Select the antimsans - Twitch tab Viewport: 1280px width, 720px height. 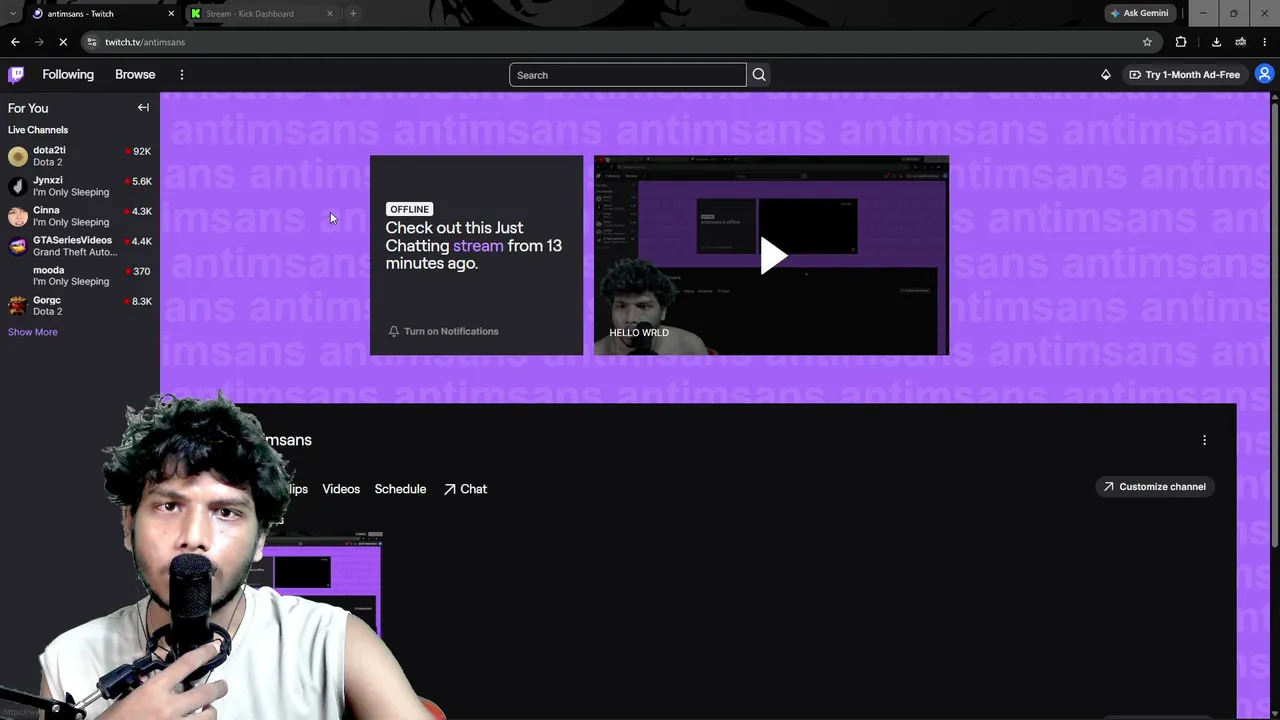point(103,13)
